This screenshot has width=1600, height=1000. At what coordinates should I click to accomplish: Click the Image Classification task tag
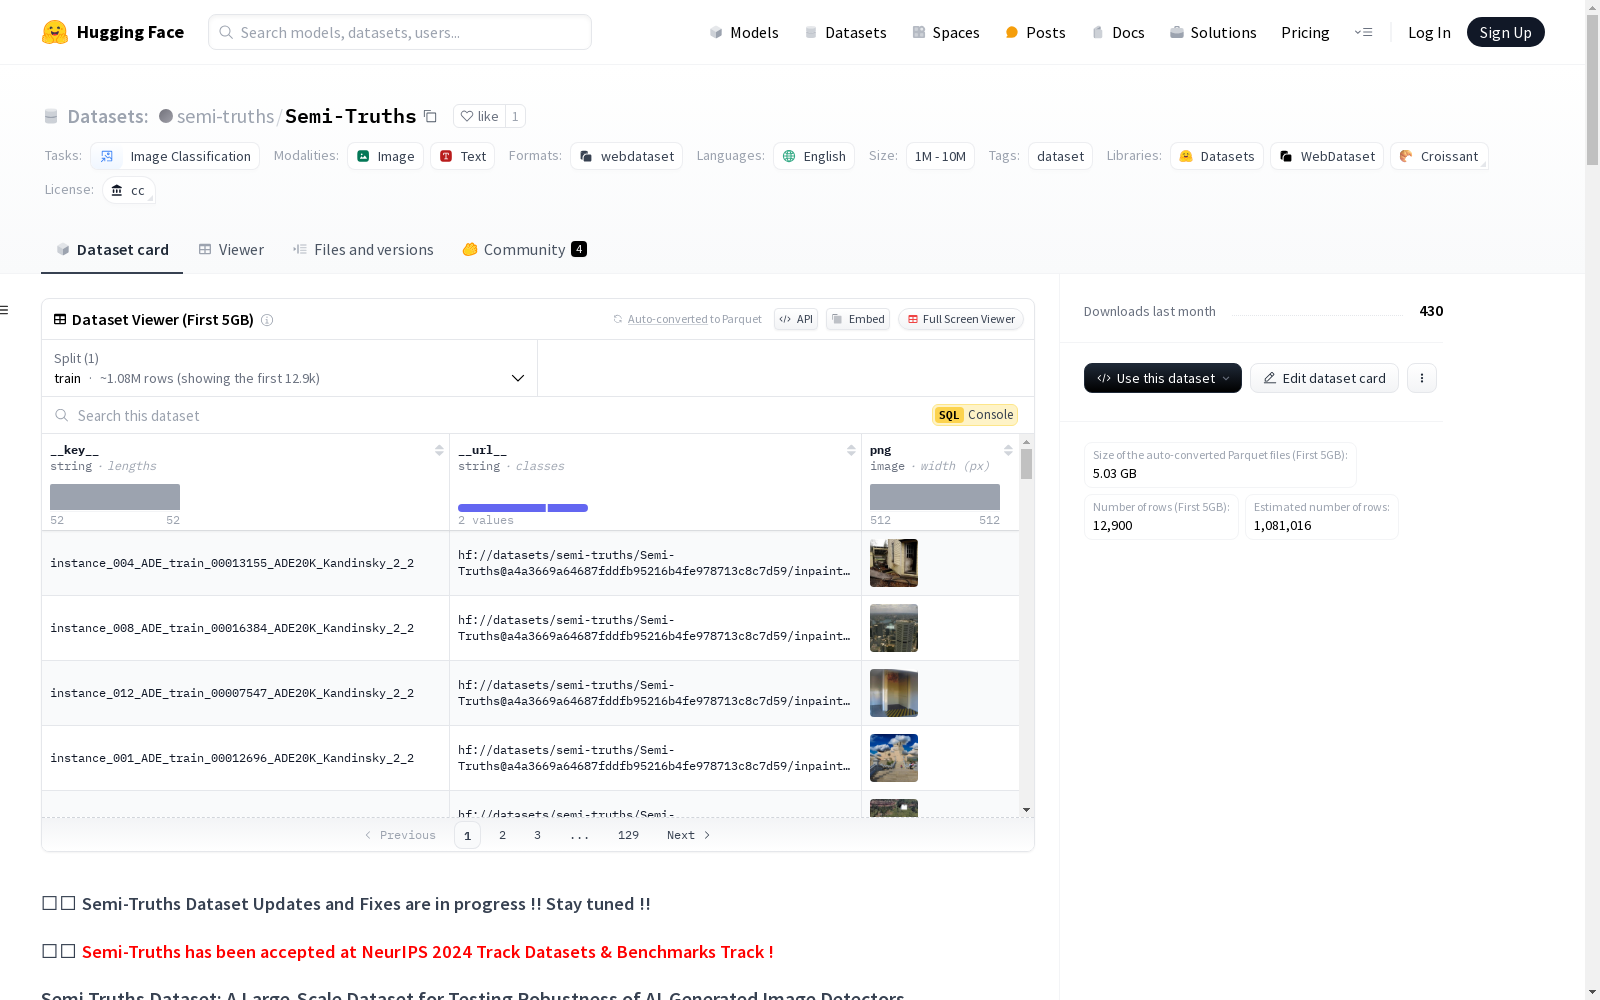click(175, 156)
